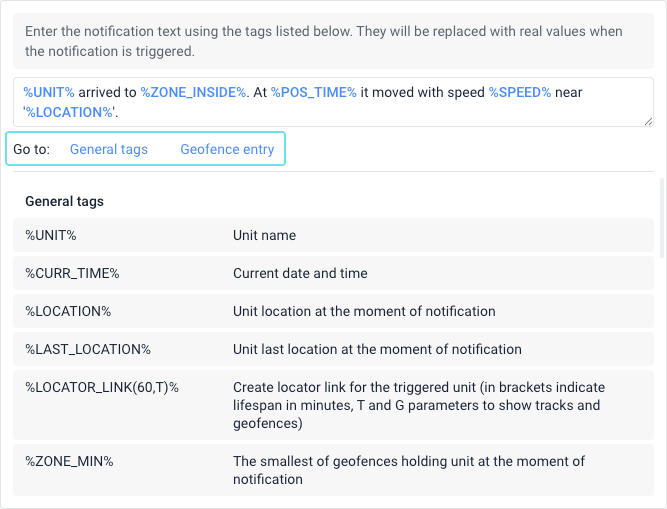Click %POS_TIME% tag in the notification text
This screenshot has width=667, height=509.
coord(313,92)
